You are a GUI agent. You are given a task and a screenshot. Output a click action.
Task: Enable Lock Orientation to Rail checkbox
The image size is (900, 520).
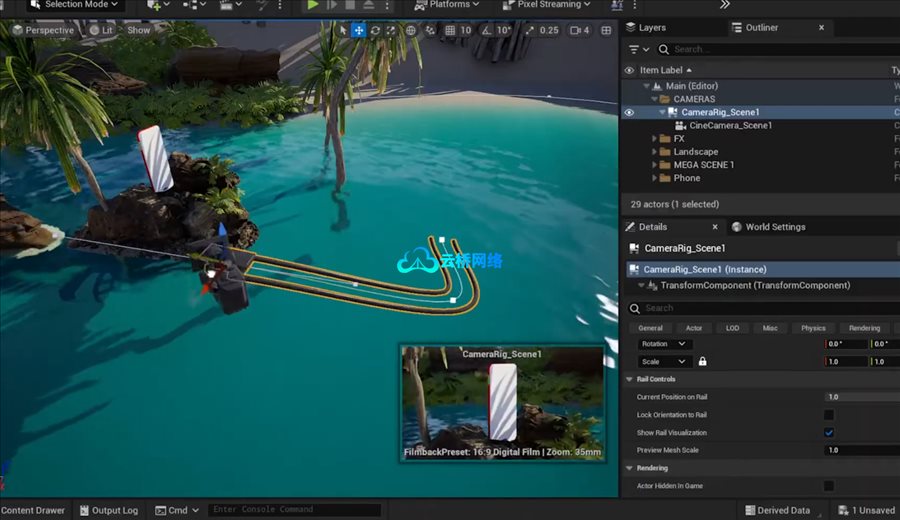click(x=828, y=415)
